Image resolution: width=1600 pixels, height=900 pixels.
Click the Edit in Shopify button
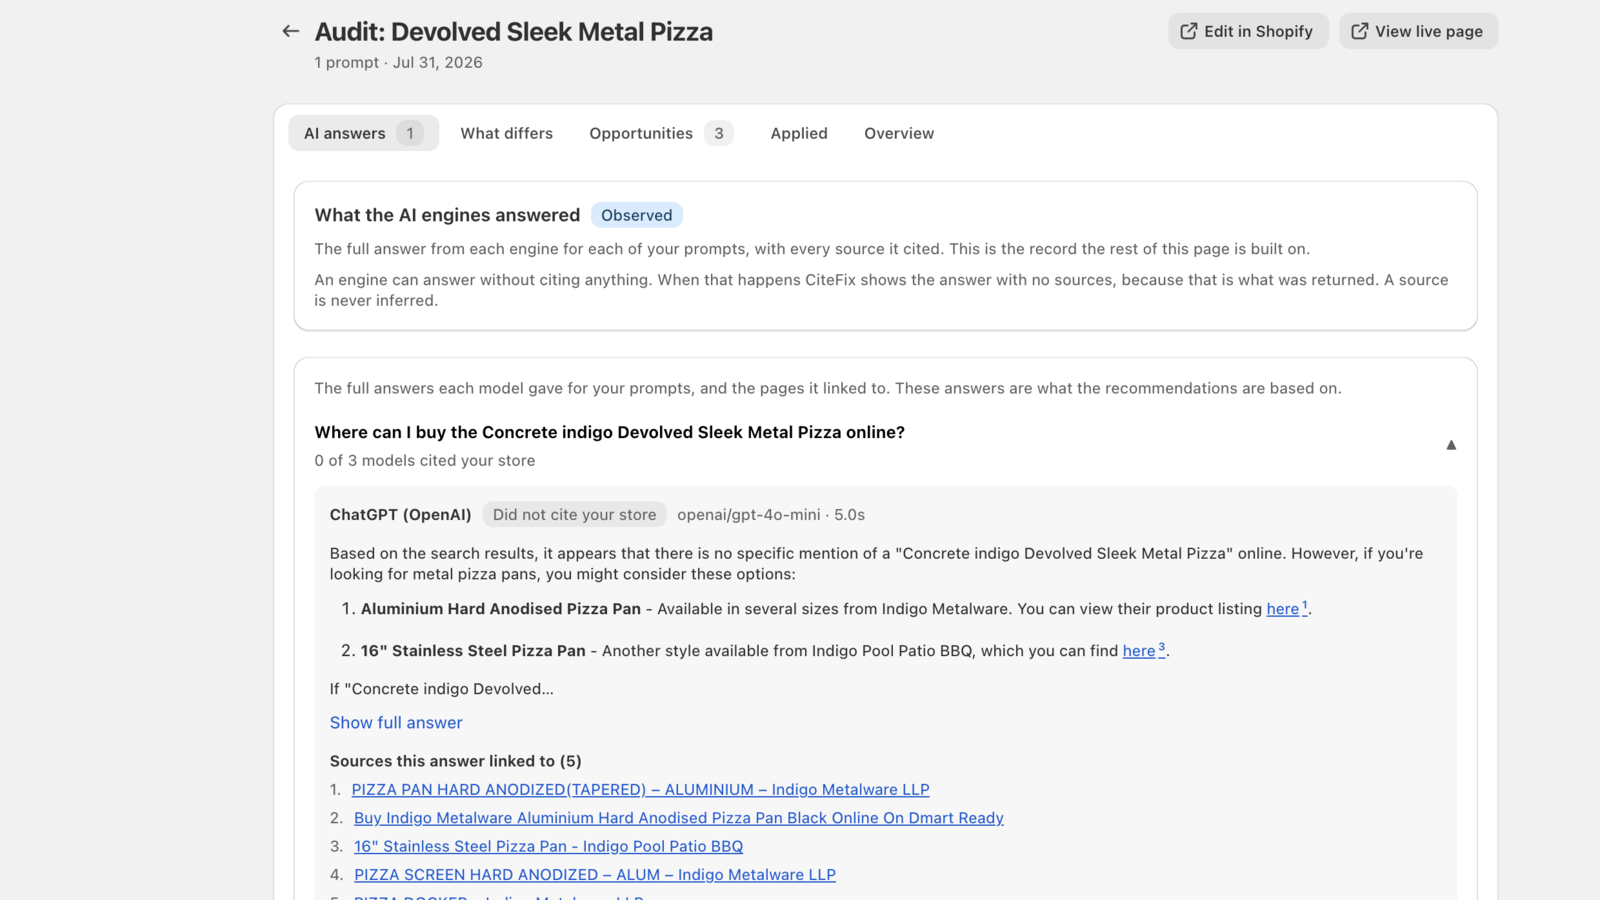tap(1248, 31)
